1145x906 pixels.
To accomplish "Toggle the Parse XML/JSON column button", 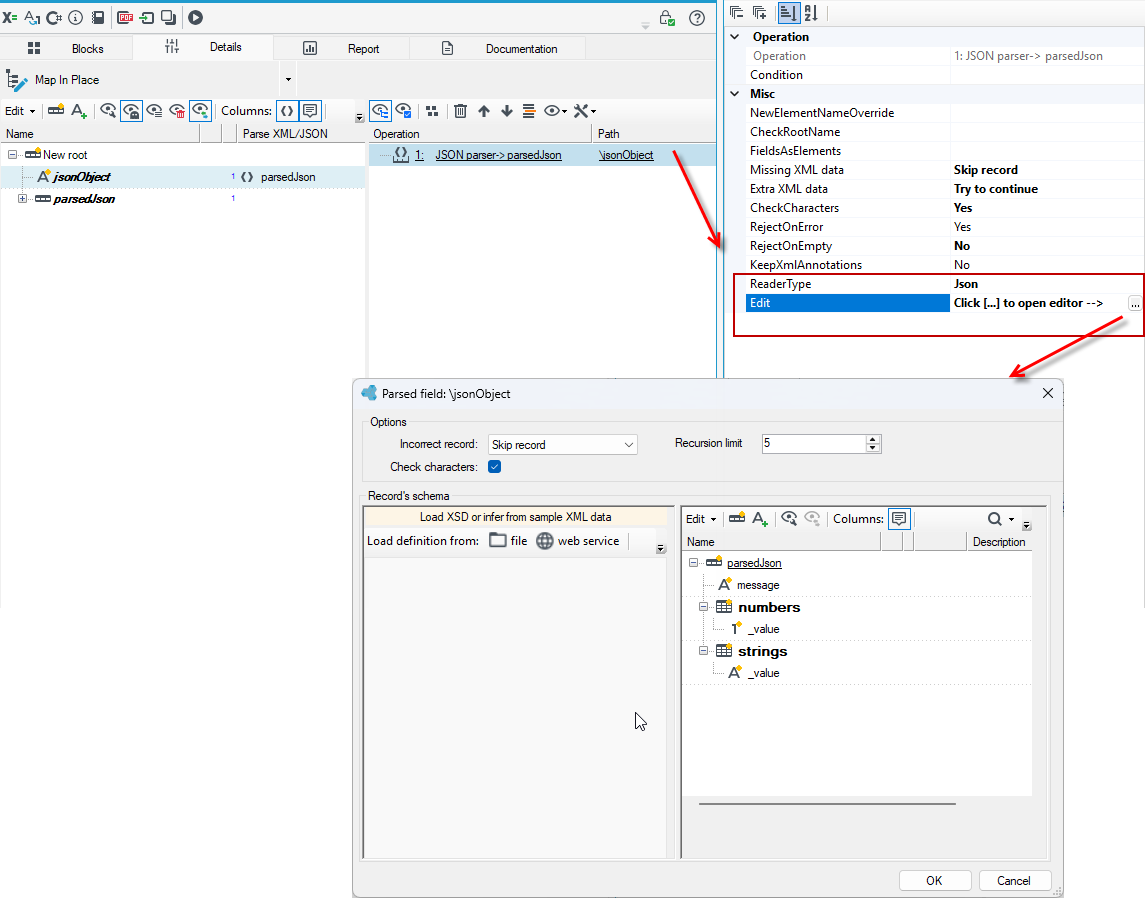I will click(x=288, y=111).
